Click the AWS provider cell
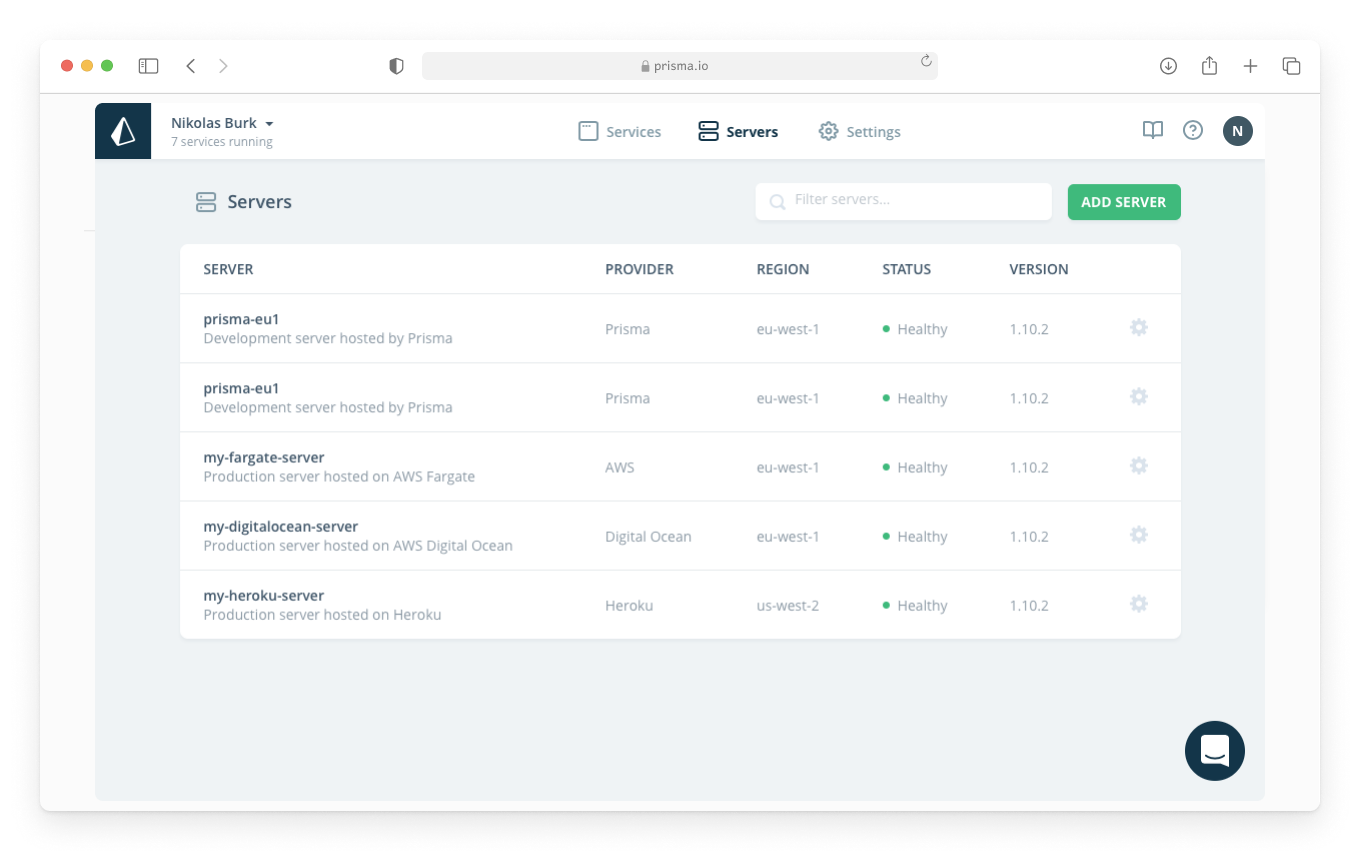This screenshot has height=851, width=1360. [620, 467]
